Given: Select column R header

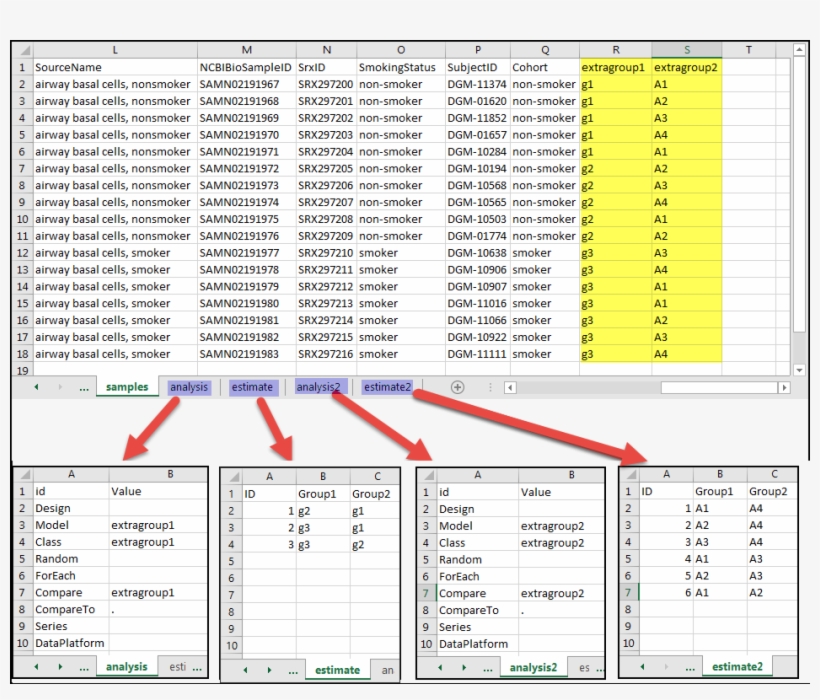Looking at the screenshot, I should click(x=616, y=50).
